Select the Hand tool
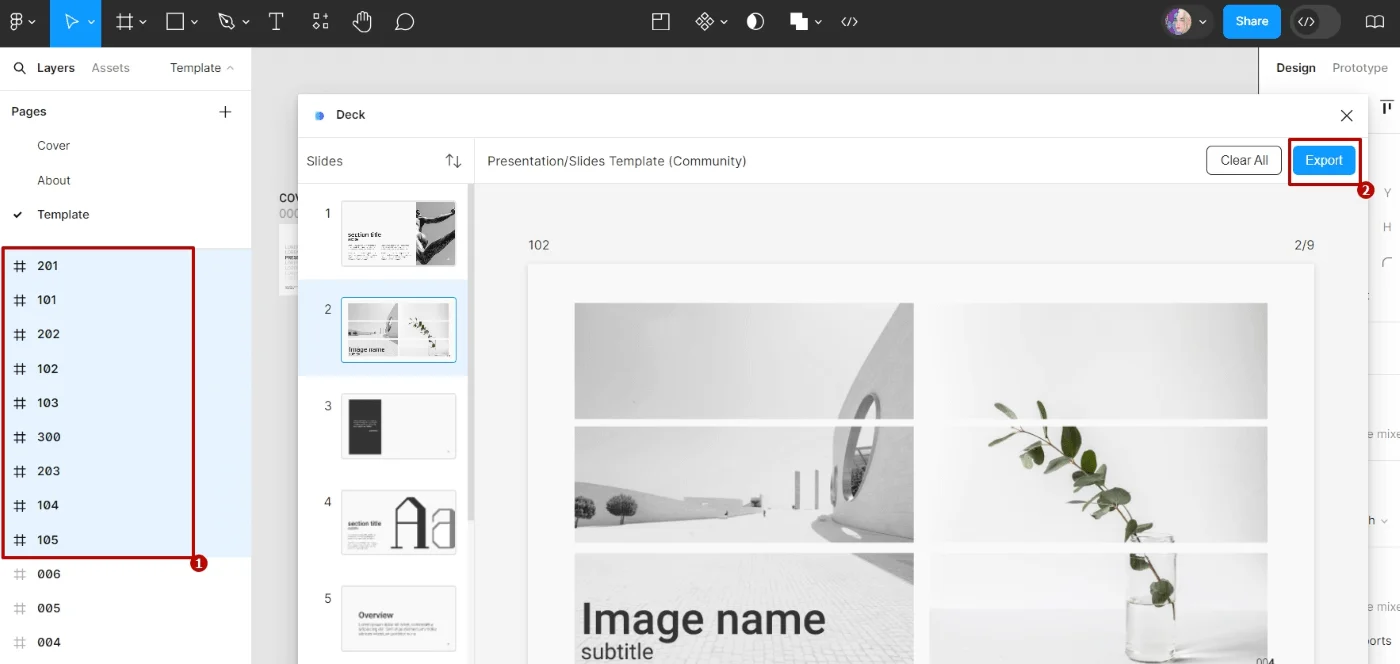The height and width of the screenshot is (664, 1400). coord(362,22)
